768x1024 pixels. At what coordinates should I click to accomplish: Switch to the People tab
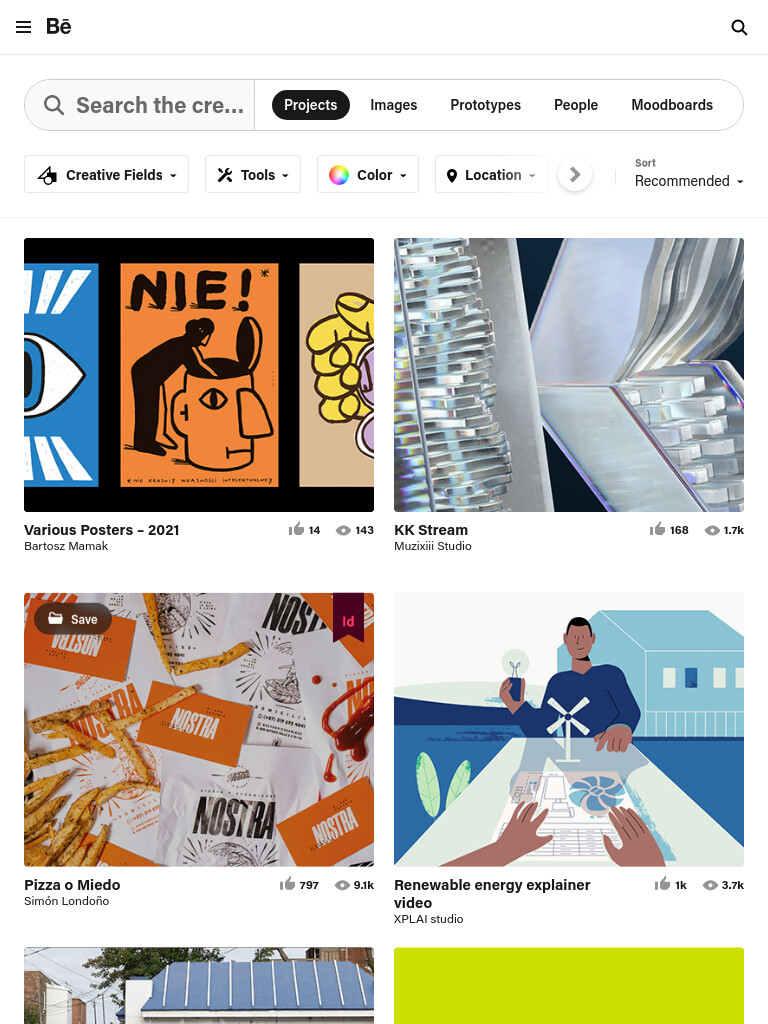(x=575, y=104)
